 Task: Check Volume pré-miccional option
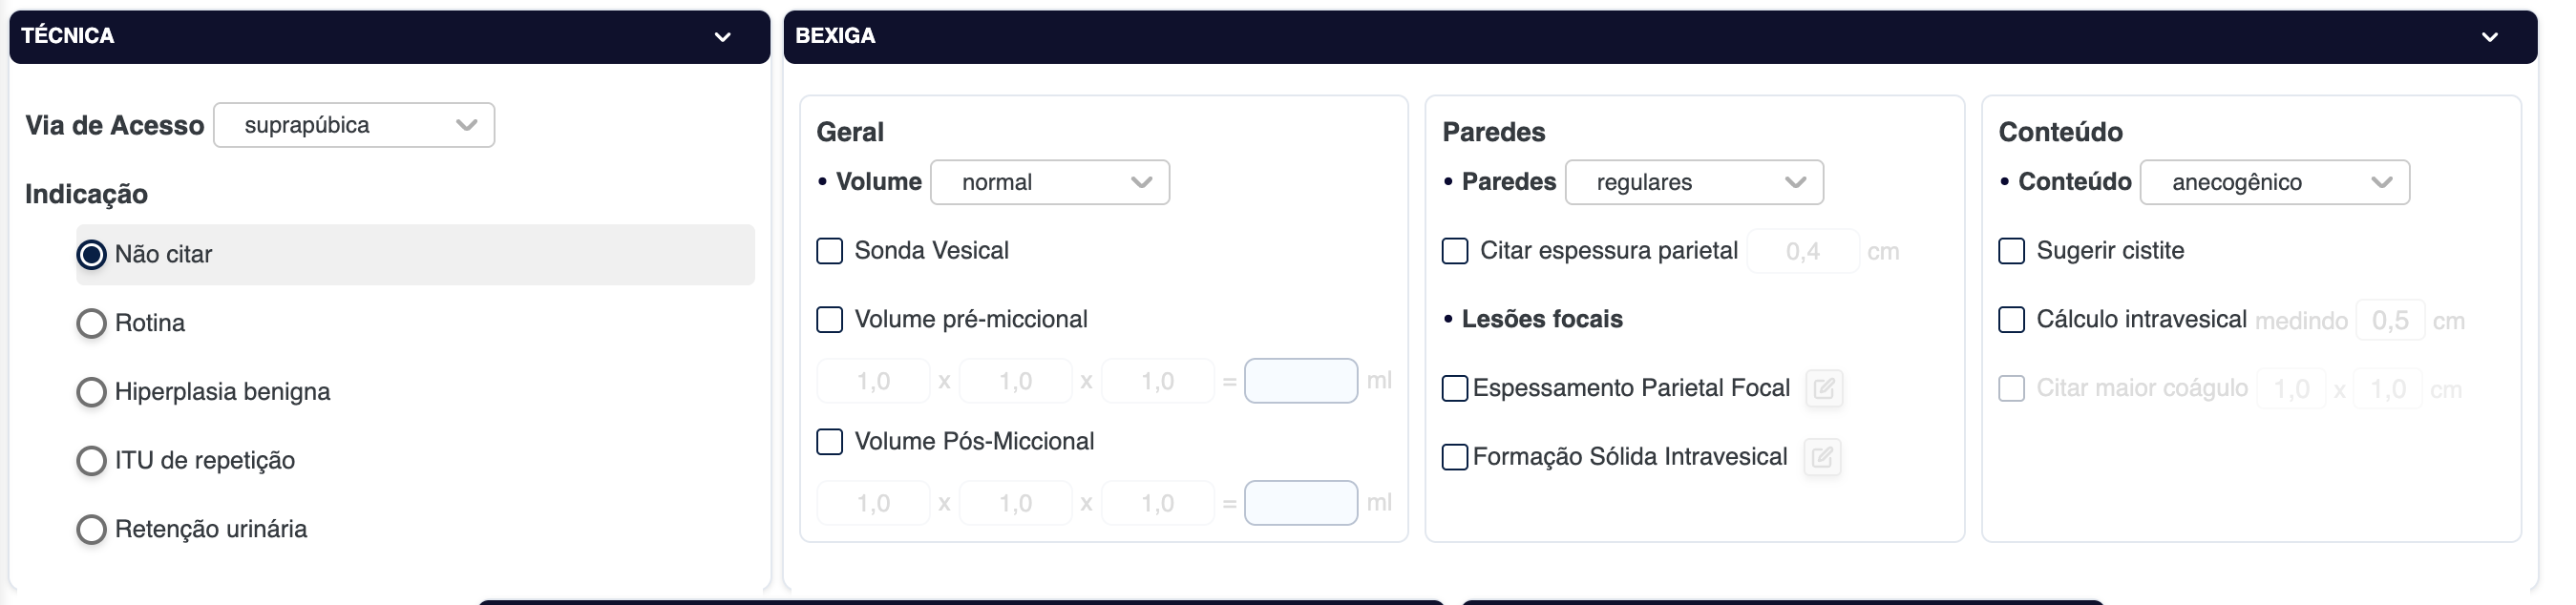(x=830, y=320)
